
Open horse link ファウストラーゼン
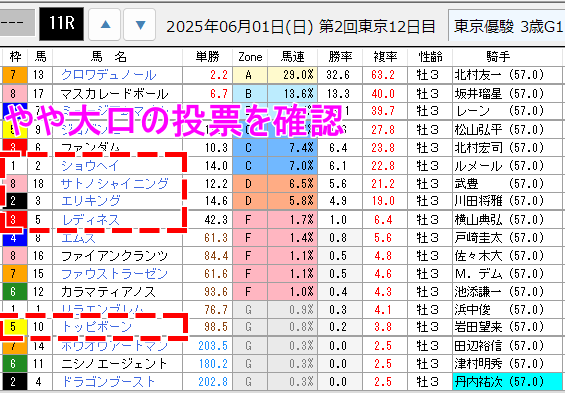coord(114,274)
